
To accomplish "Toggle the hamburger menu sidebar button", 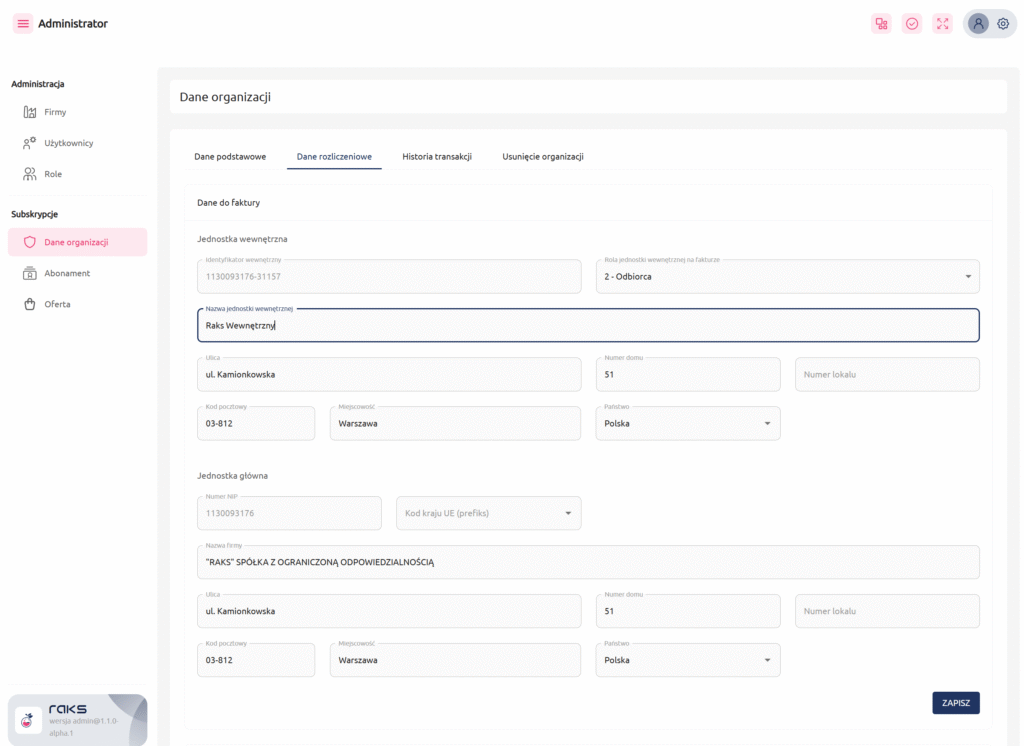I will click(x=23, y=24).
